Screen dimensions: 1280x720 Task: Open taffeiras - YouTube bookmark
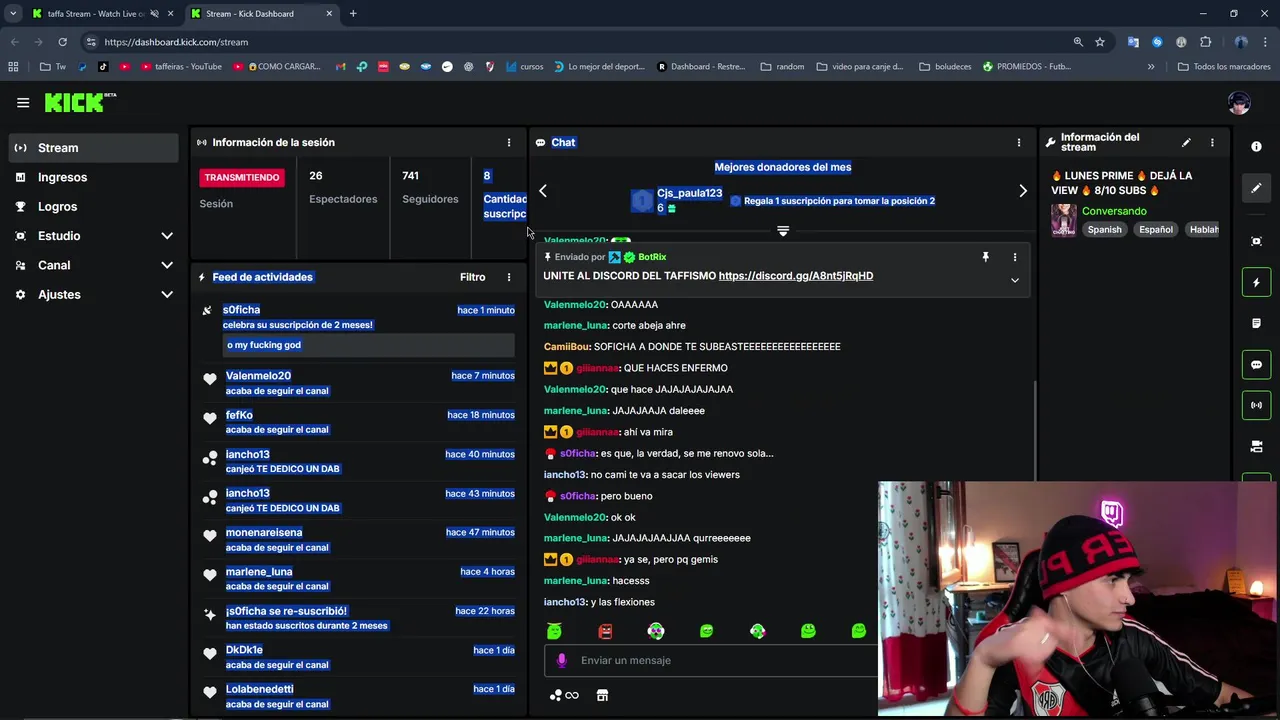coord(182,67)
